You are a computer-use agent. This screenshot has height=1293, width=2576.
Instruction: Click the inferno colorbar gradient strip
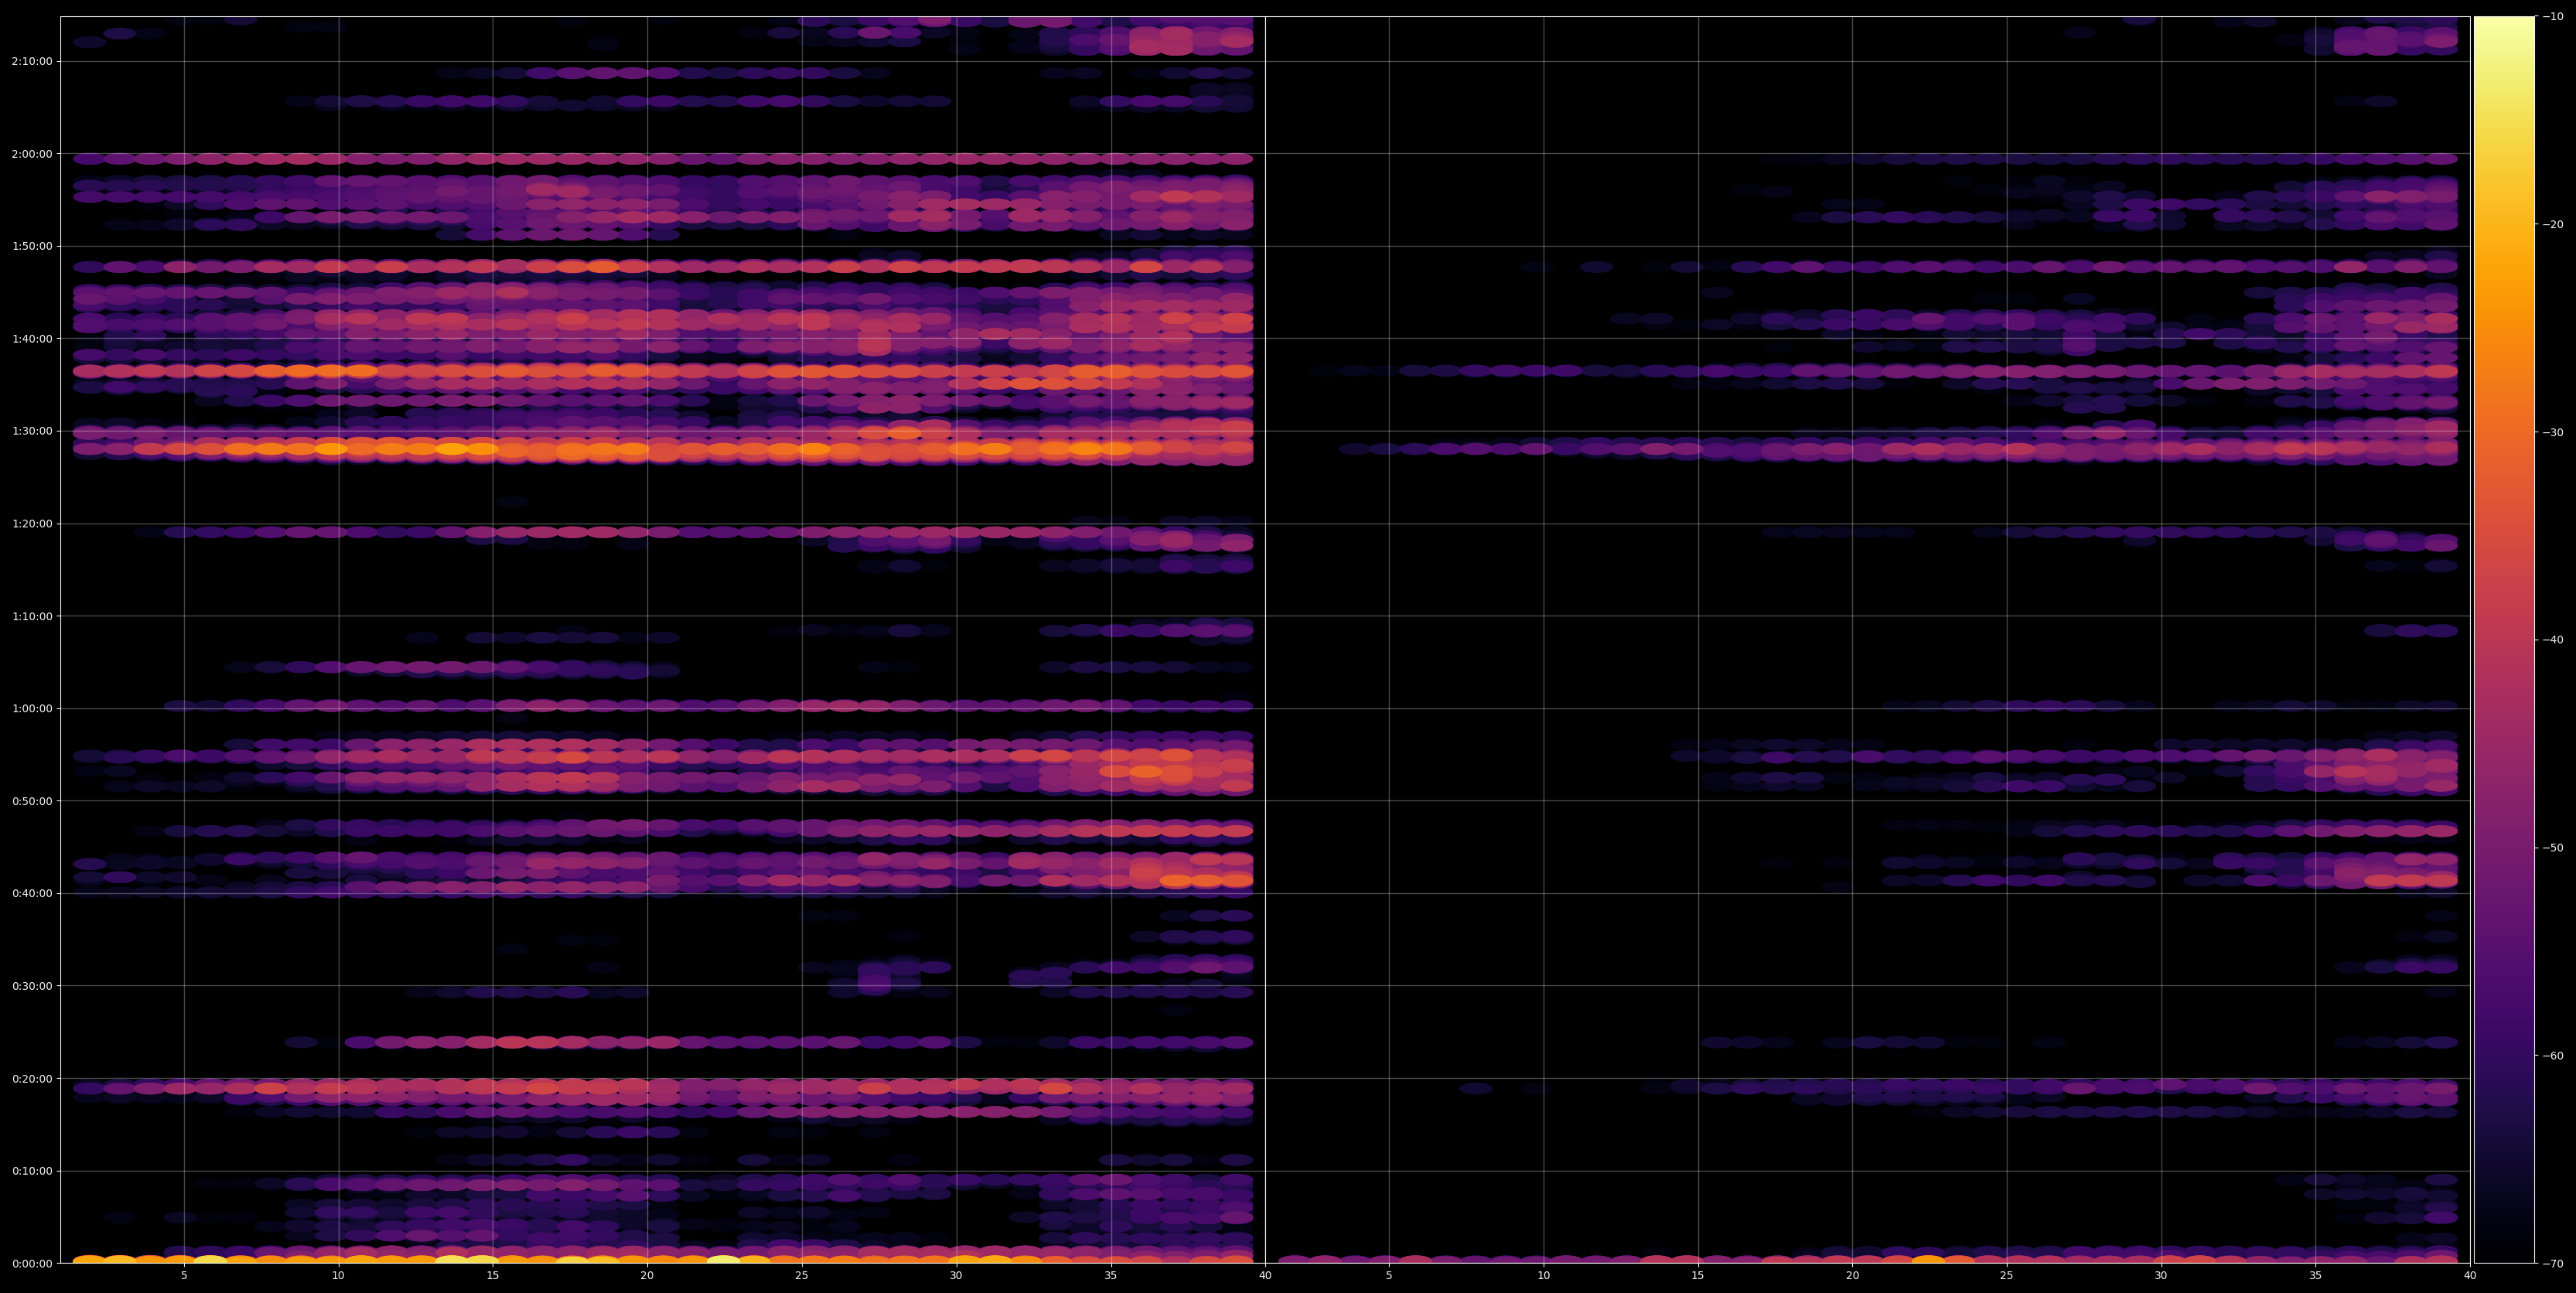[x=2504, y=640]
